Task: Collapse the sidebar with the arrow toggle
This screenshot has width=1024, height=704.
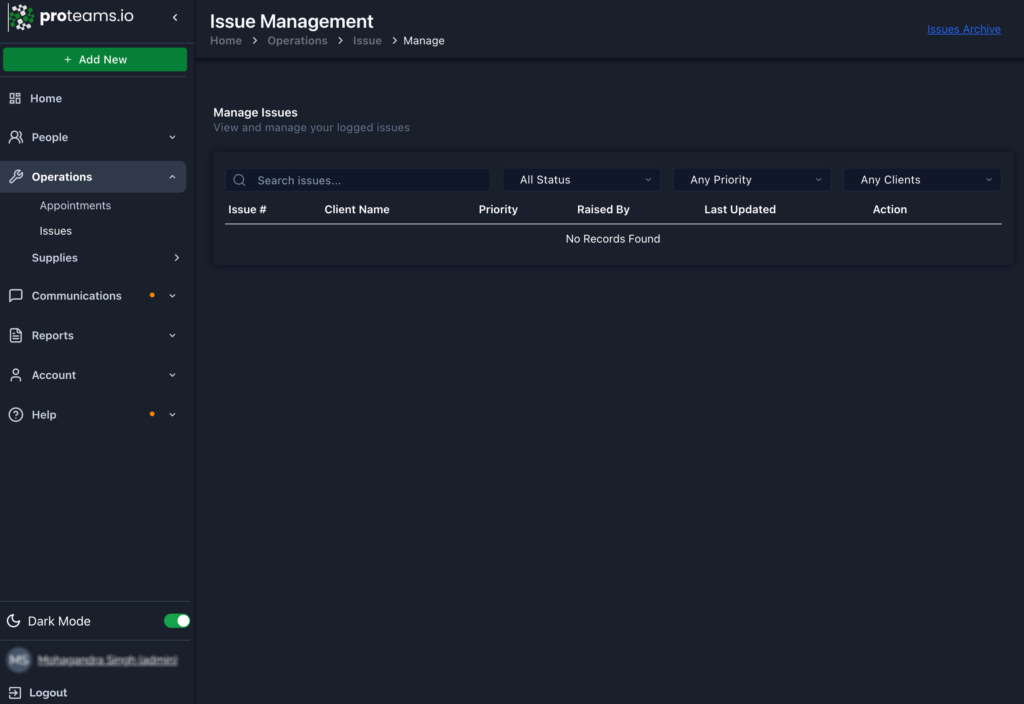Action: tap(176, 17)
